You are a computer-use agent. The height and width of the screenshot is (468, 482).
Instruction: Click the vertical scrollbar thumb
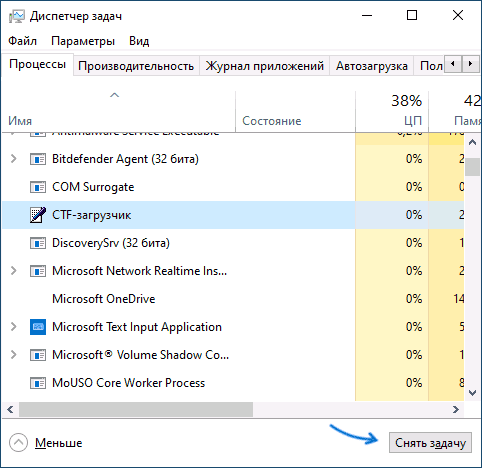(x=472, y=167)
